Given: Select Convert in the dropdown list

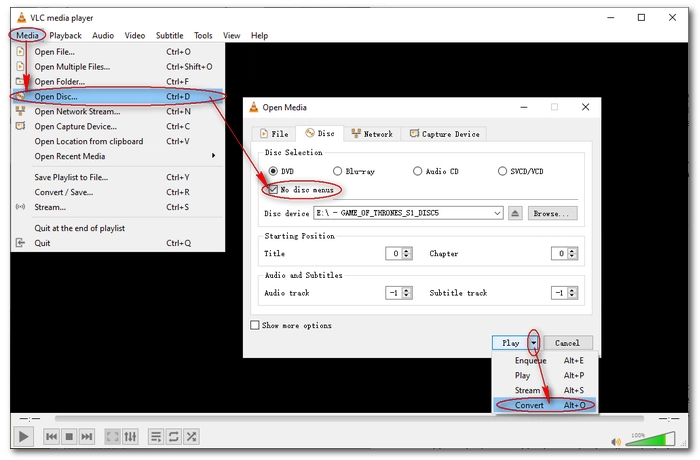Looking at the screenshot, I should pos(545,405).
